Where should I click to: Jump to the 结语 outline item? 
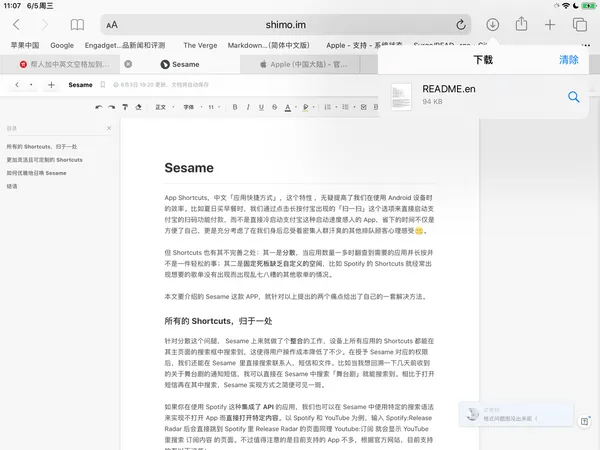pyautogui.click(x=12, y=186)
